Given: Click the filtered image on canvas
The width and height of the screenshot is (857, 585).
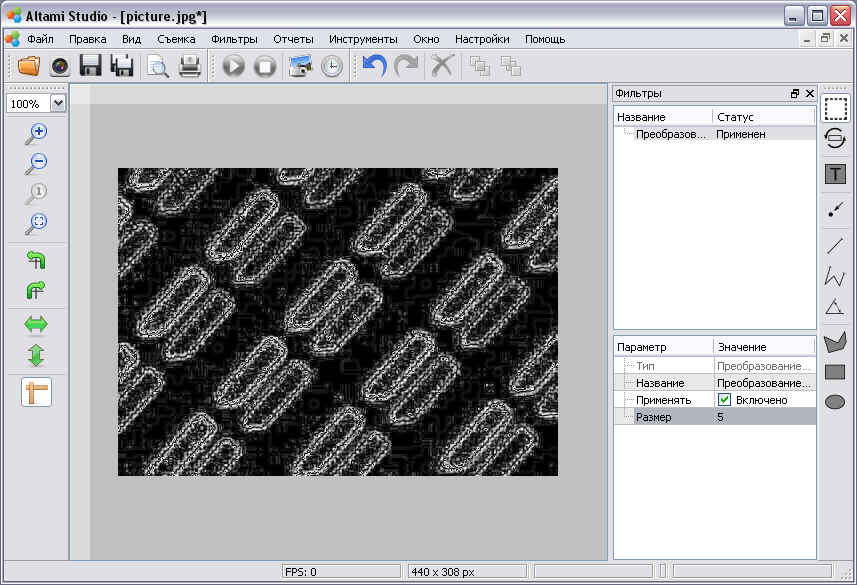Looking at the screenshot, I should [338, 321].
